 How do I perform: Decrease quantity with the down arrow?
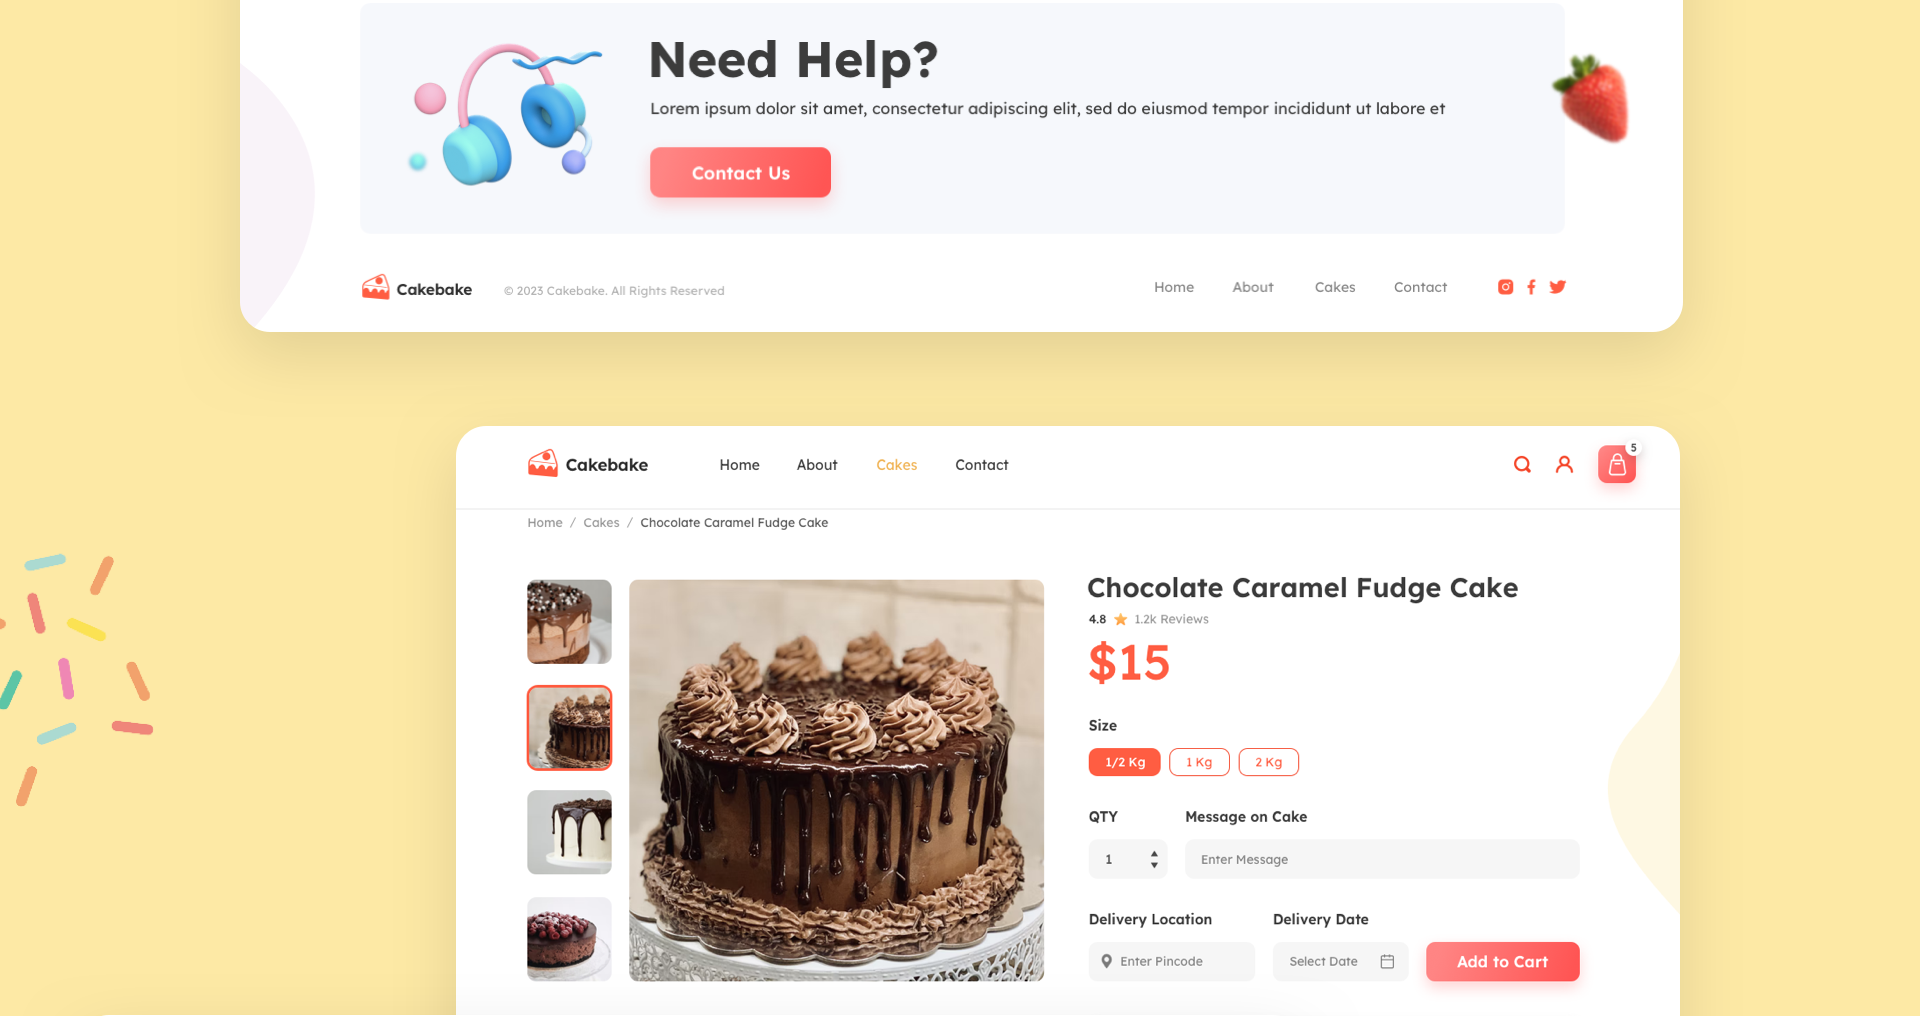[1154, 865]
